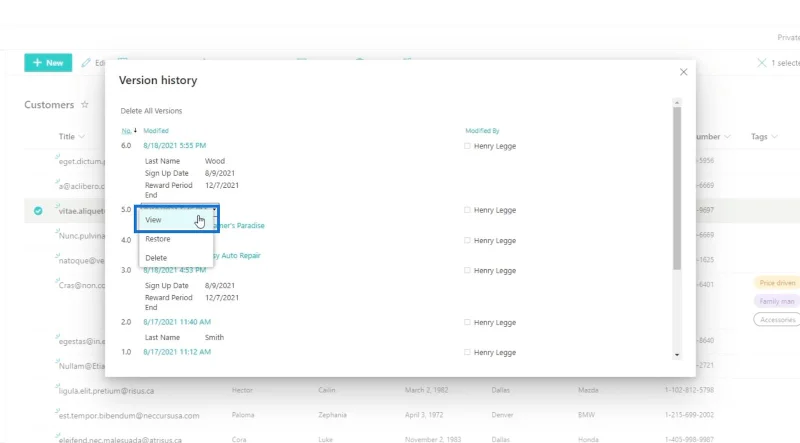Click the Edit pencil icon in toolbar
Image resolution: width=800 pixels, height=443 pixels.
[86, 63]
